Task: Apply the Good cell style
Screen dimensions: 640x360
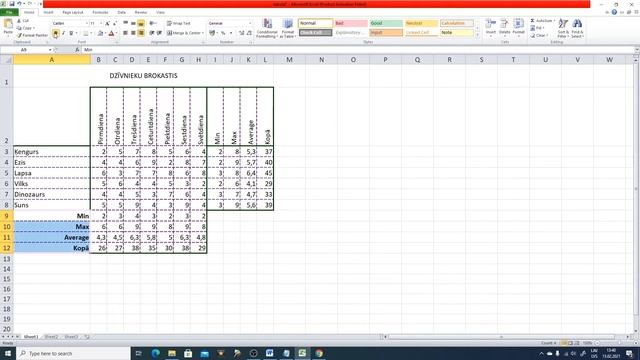Action: [x=386, y=23]
